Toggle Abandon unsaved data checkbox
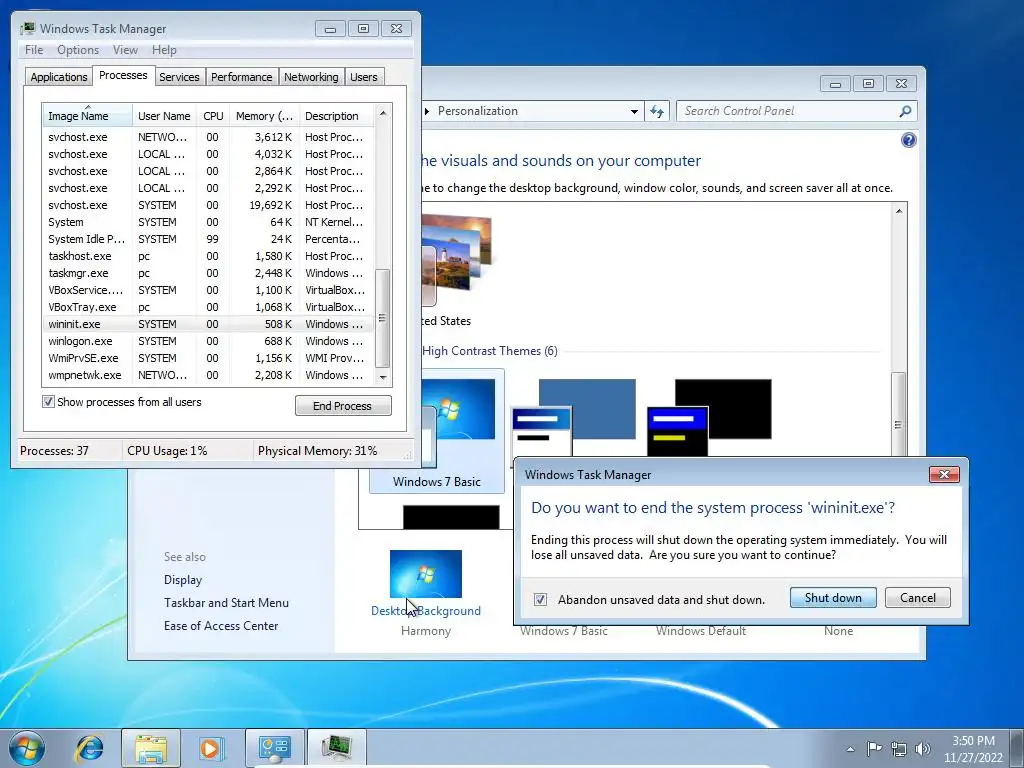Image resolution: width=1024 pixels, height=768 pixels. pyautogui.click(x=540, y=600)
